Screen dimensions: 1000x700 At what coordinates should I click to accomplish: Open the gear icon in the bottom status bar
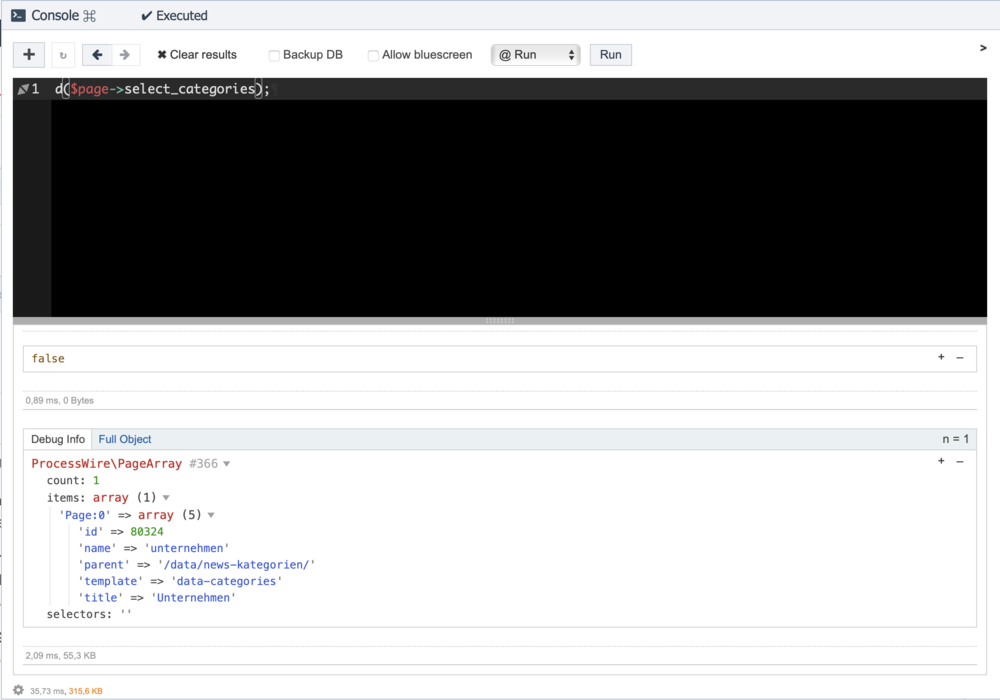coord(18,690)
